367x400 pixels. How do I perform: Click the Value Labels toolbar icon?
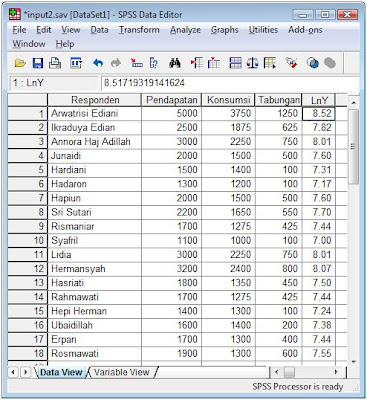coord(291,63)
